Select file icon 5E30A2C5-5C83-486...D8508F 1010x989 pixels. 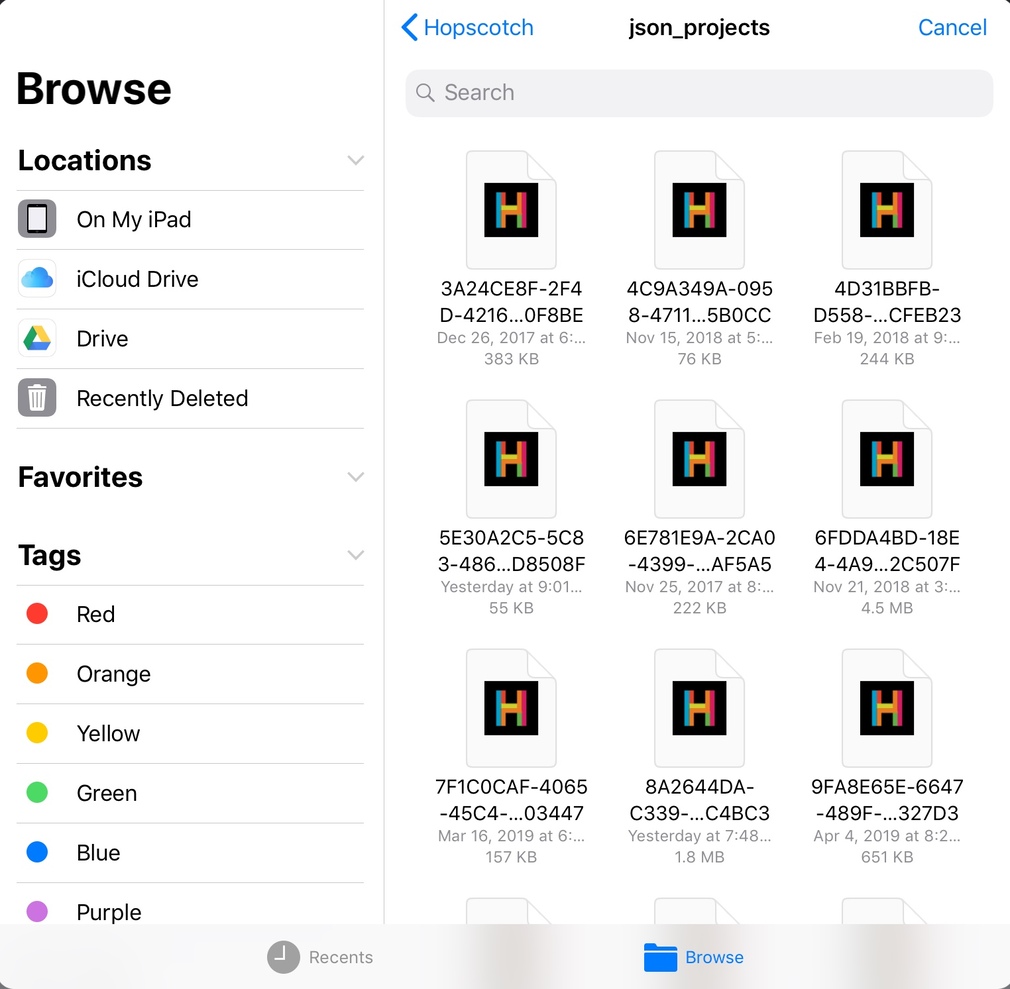point(511,459)
